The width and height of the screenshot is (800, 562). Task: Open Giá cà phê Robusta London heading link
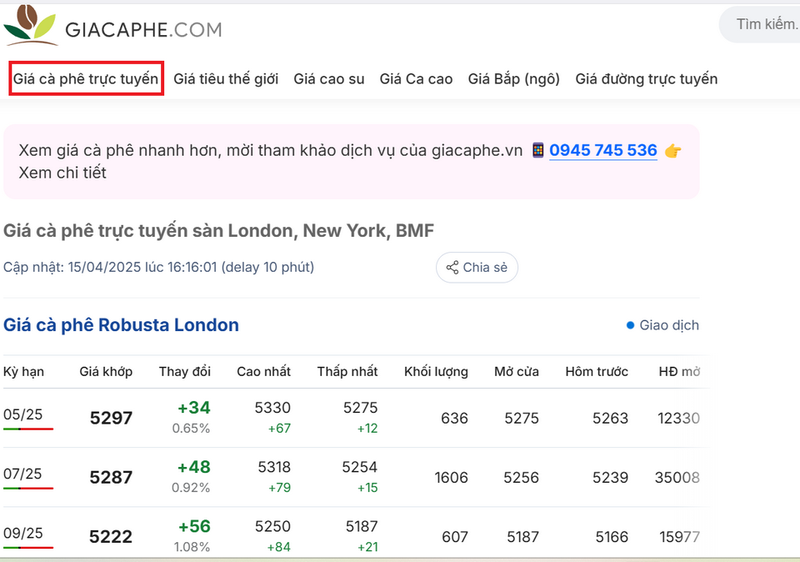click(x=121, y=325)
